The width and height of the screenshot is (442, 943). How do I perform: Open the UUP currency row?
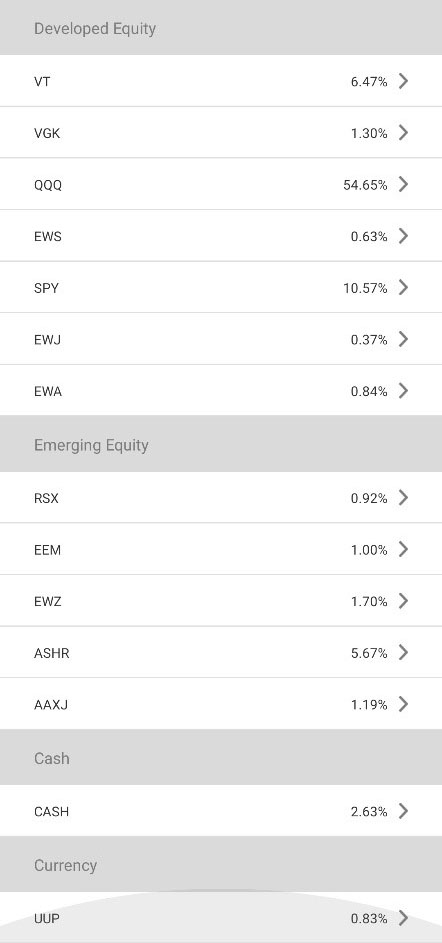221,918
